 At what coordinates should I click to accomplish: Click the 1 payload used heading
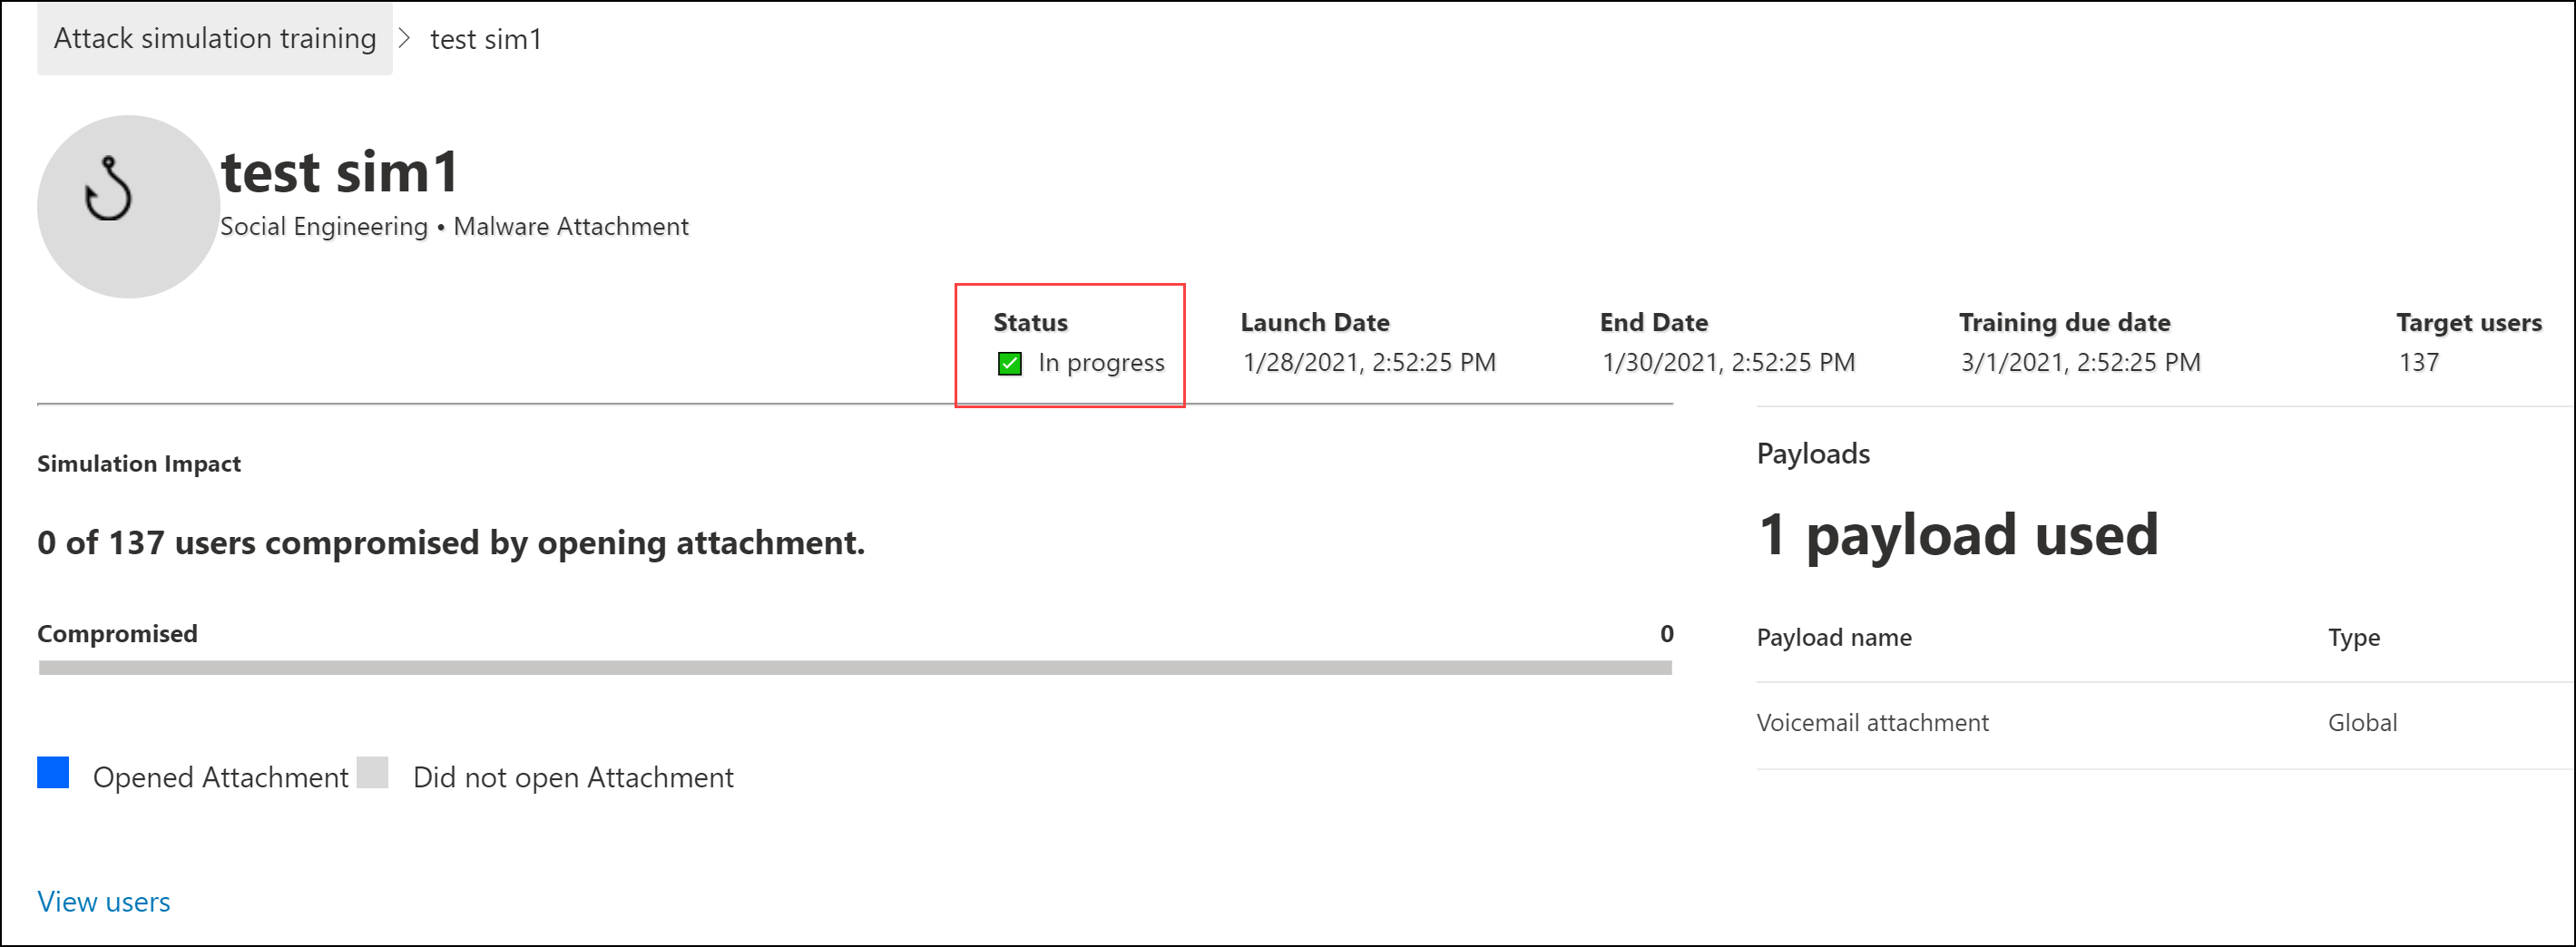[x=1957, y=535]
